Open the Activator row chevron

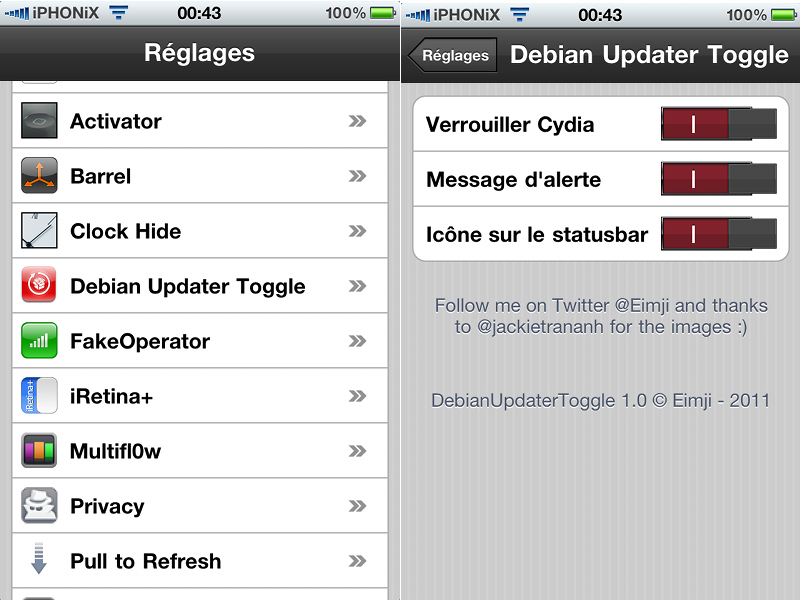357,121
